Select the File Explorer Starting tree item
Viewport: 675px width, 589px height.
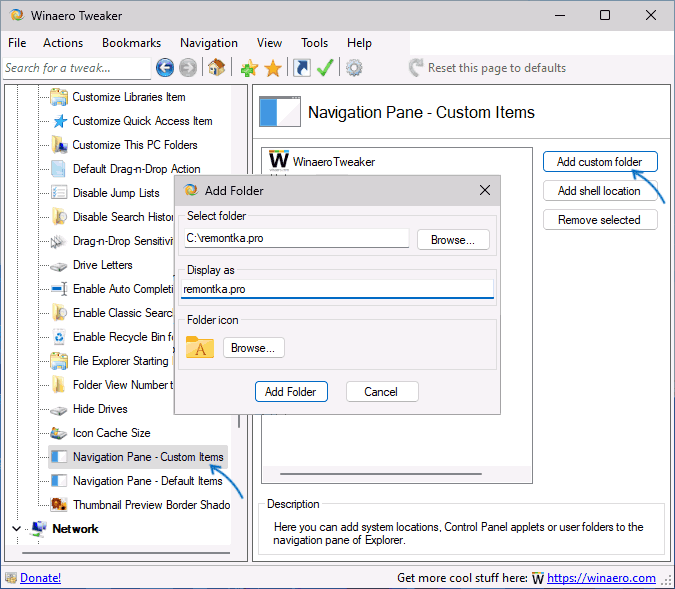(x=121, y=361)
